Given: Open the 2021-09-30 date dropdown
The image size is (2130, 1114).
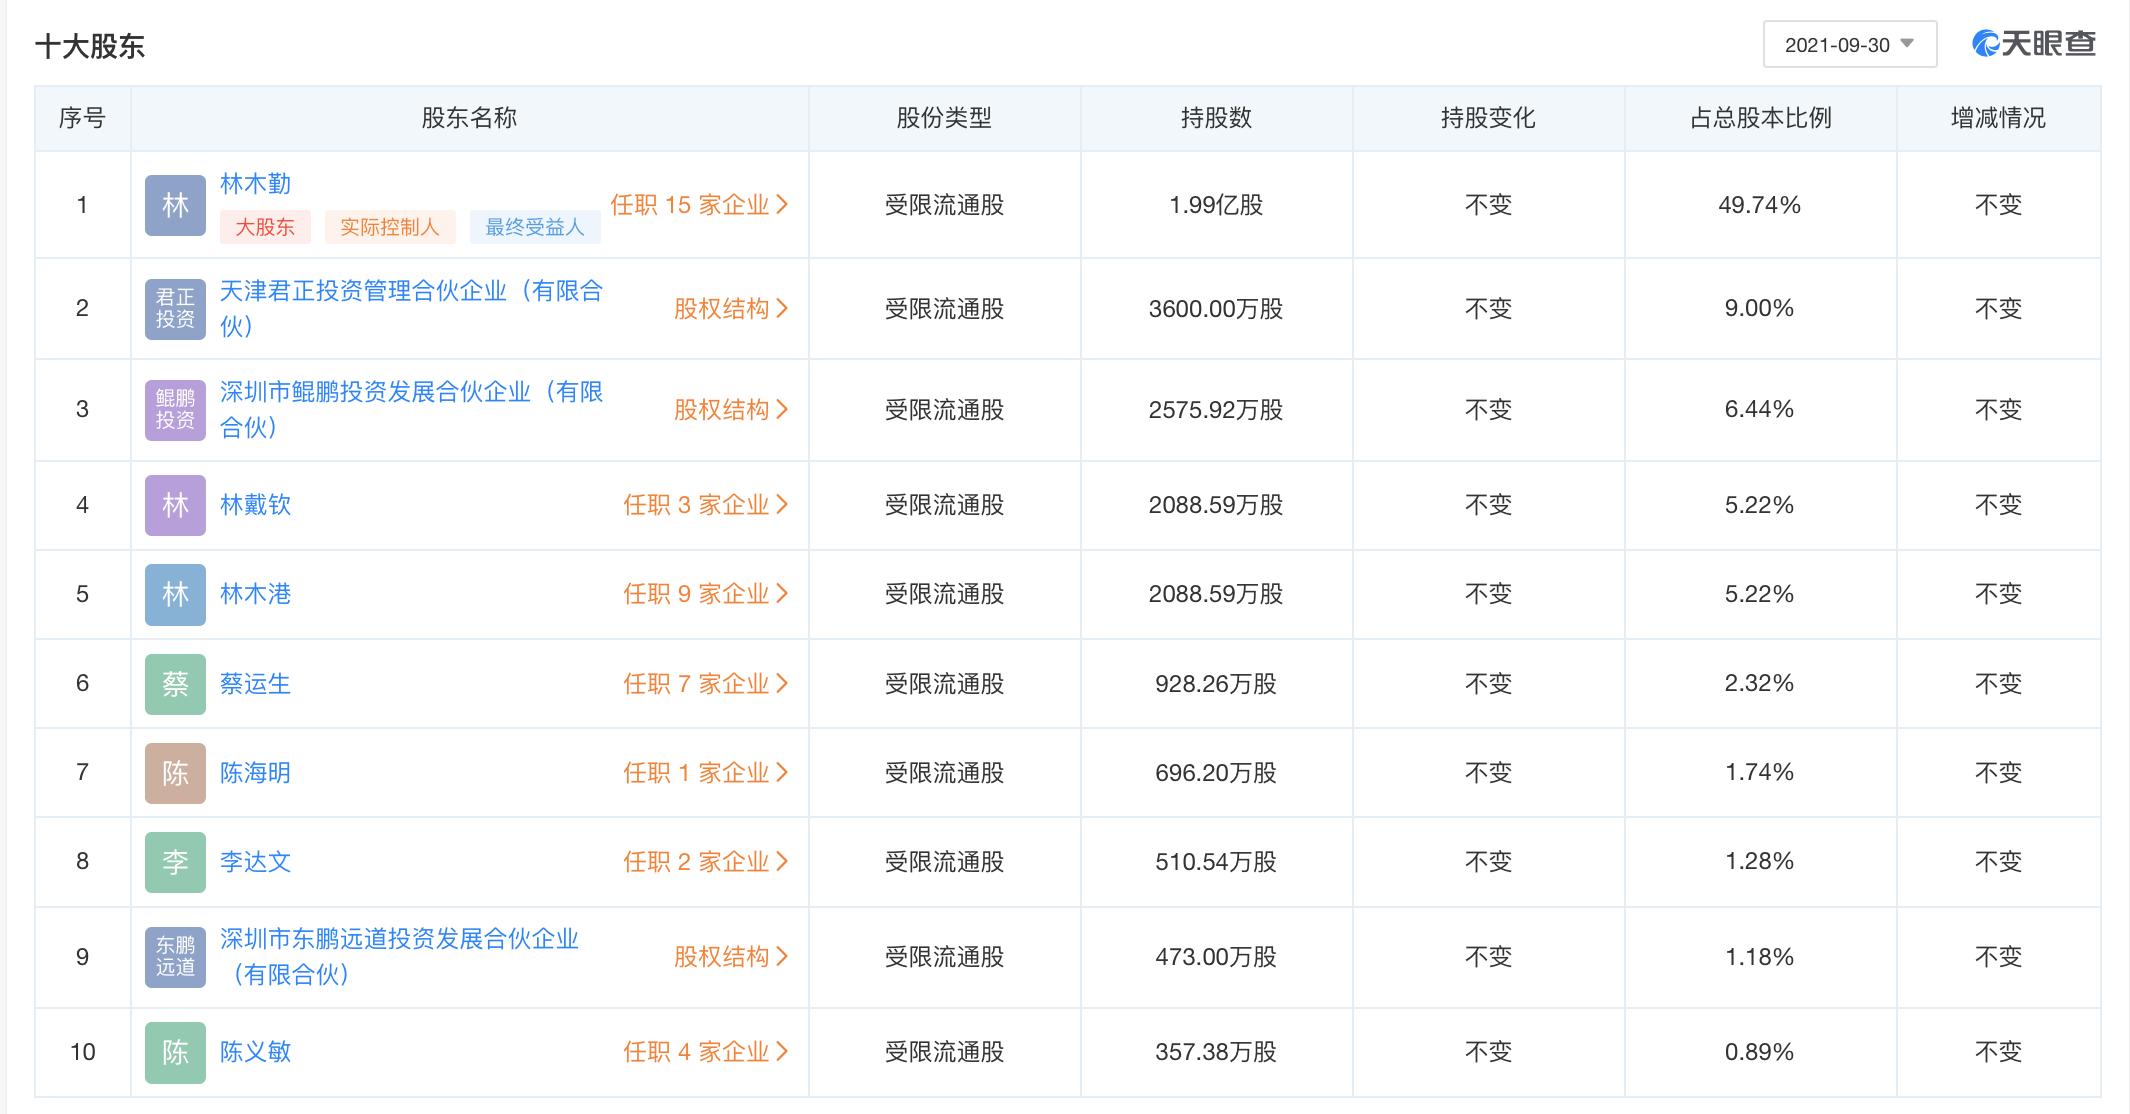Looking at the screenshot, I should point(1849,45).
